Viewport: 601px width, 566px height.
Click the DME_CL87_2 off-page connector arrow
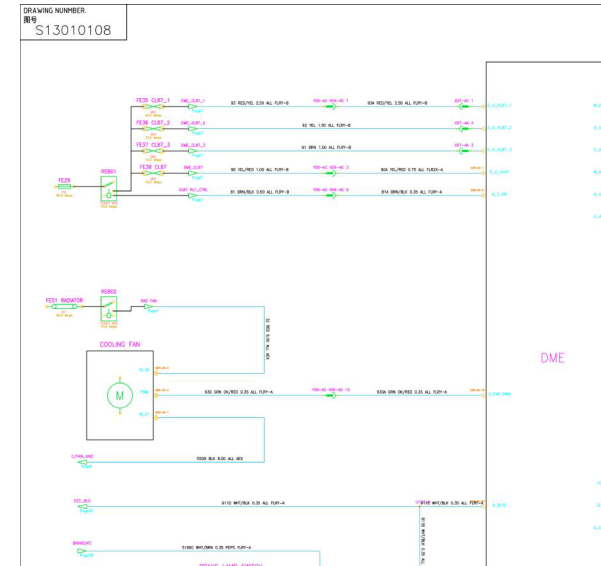coord(193,129)
